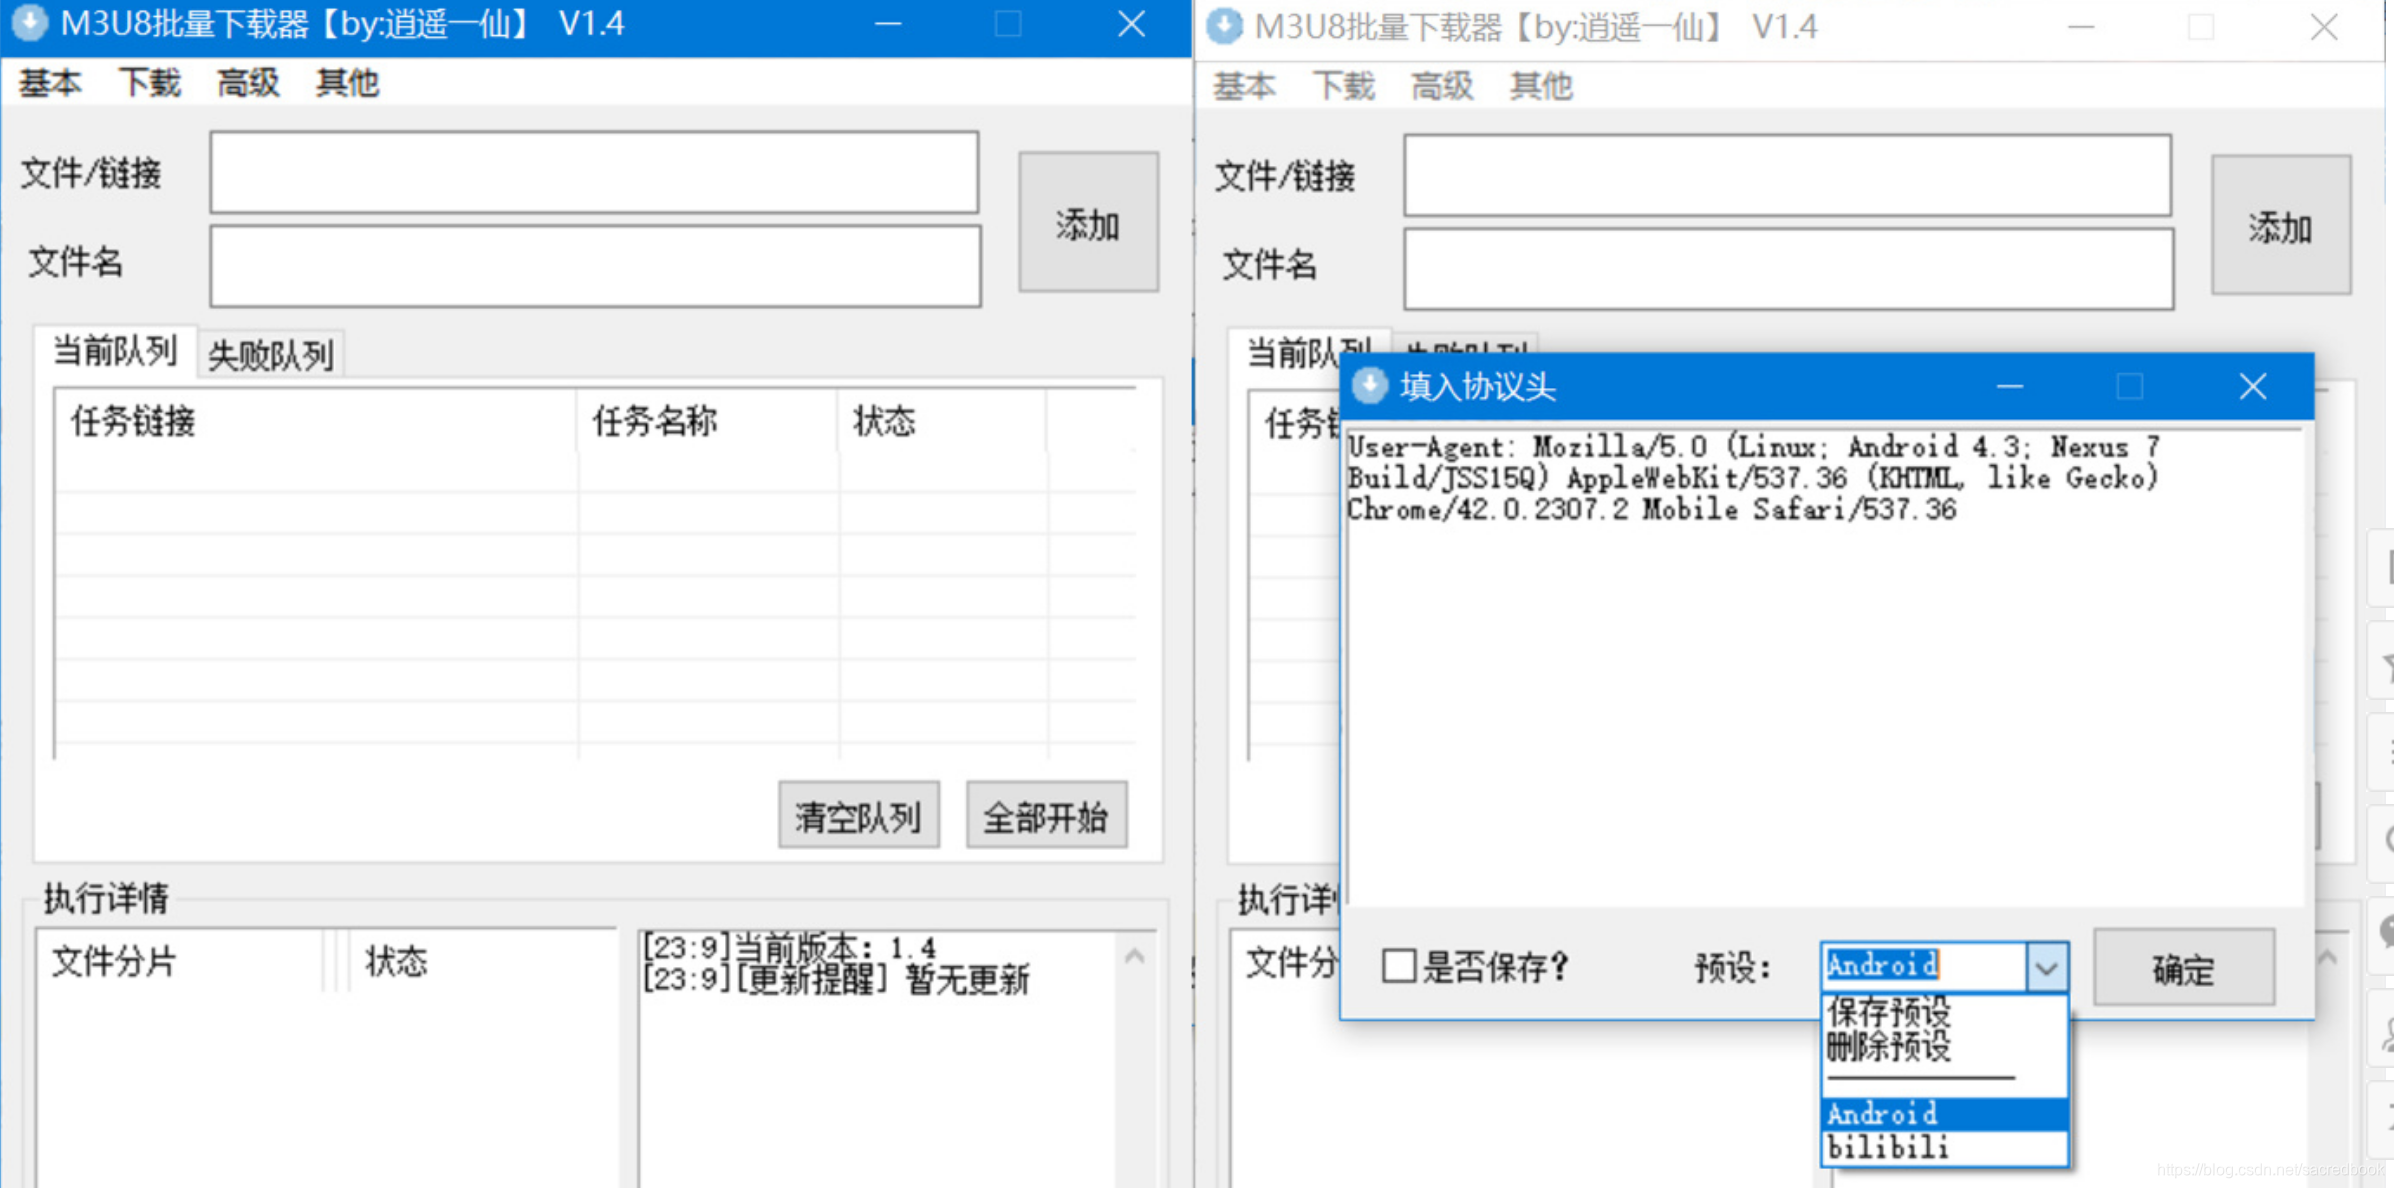
Task: Click the 确定 button in the dialog
Action: tap(2184, 967)
